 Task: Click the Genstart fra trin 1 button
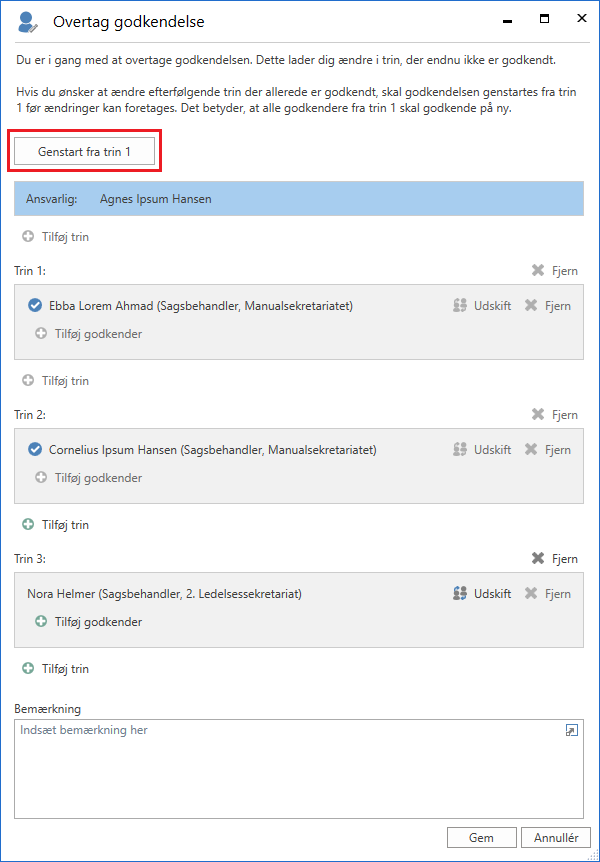84,150
